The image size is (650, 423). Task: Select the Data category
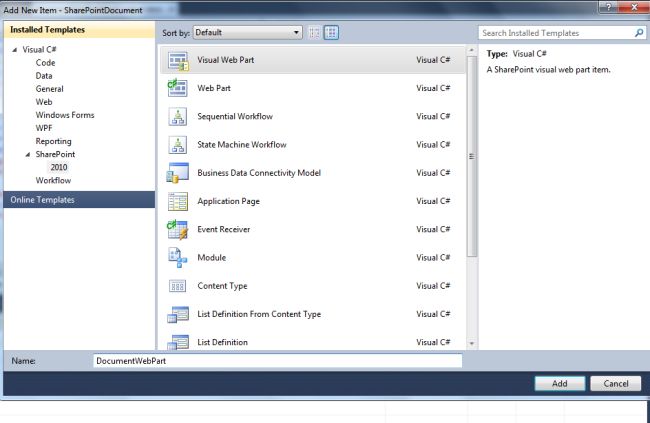tap(44, 76)
